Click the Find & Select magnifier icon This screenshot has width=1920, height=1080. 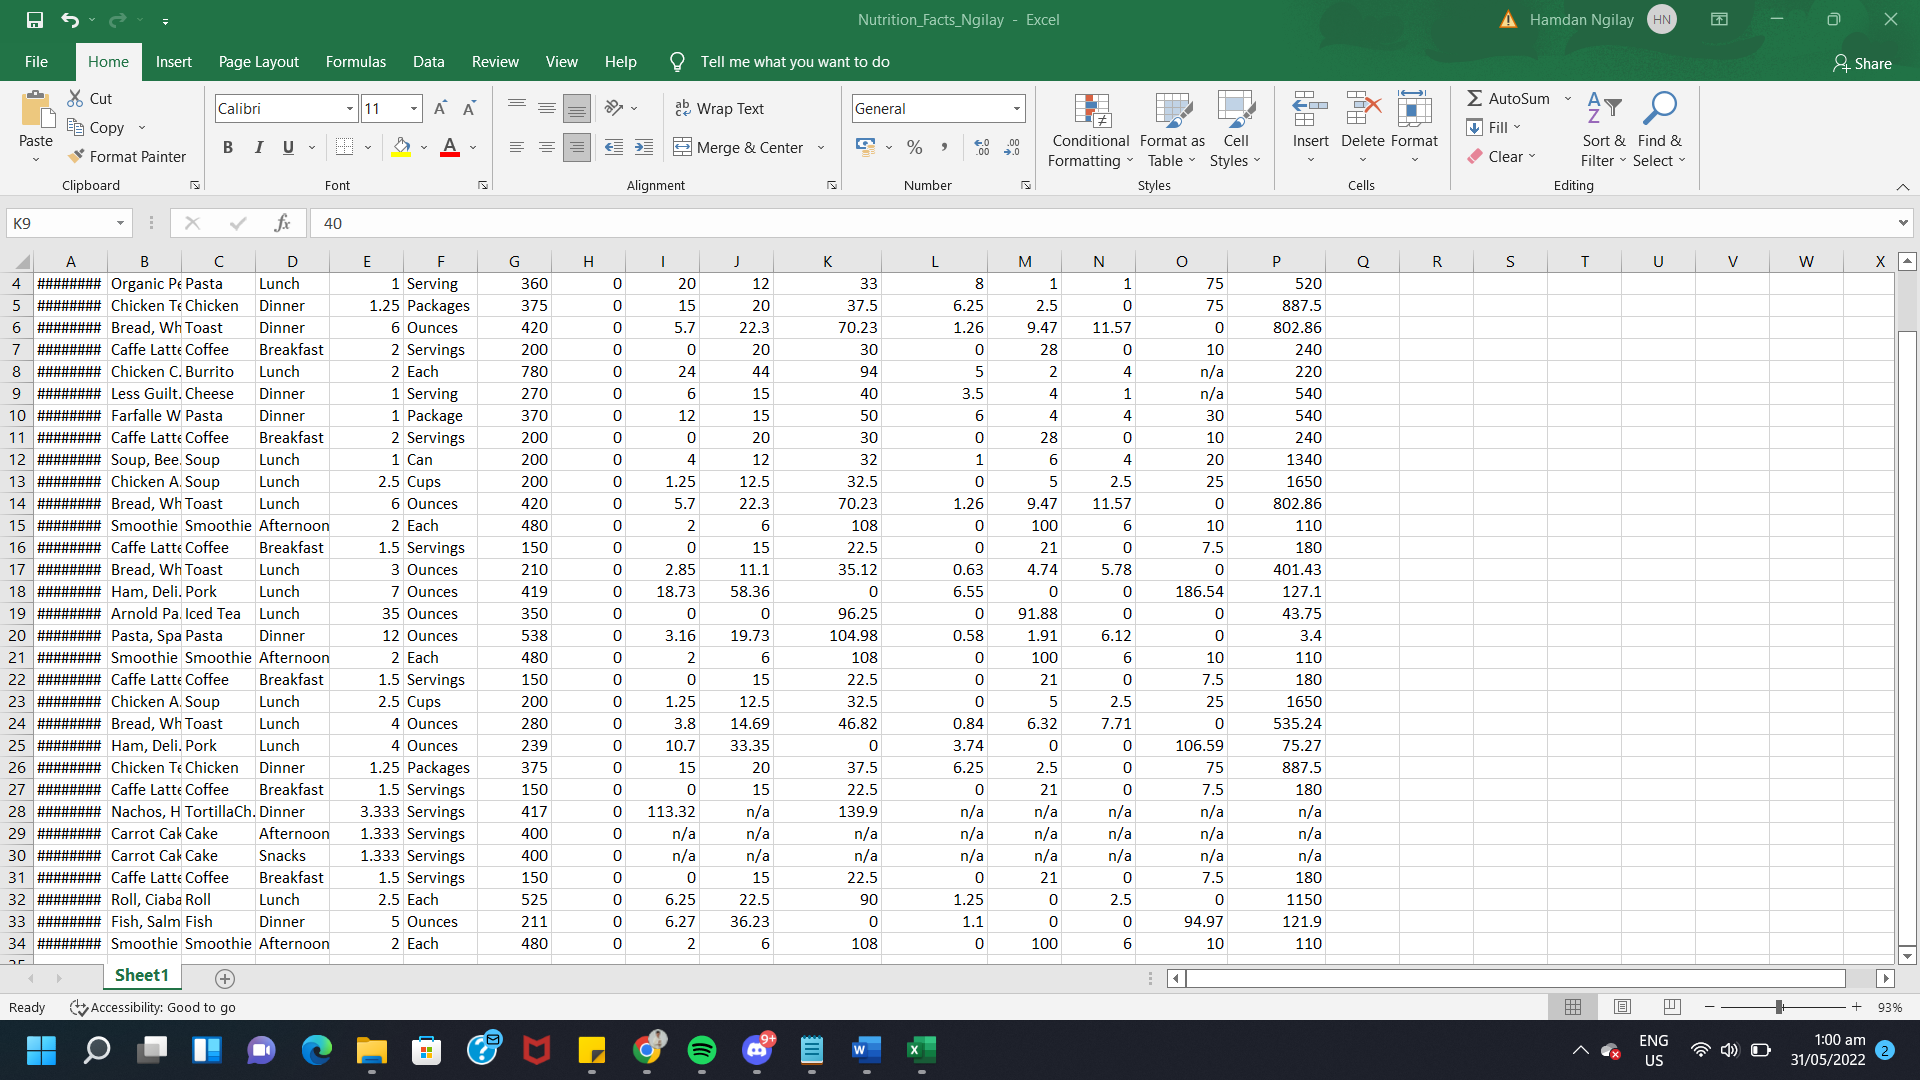click(1660, 108)
